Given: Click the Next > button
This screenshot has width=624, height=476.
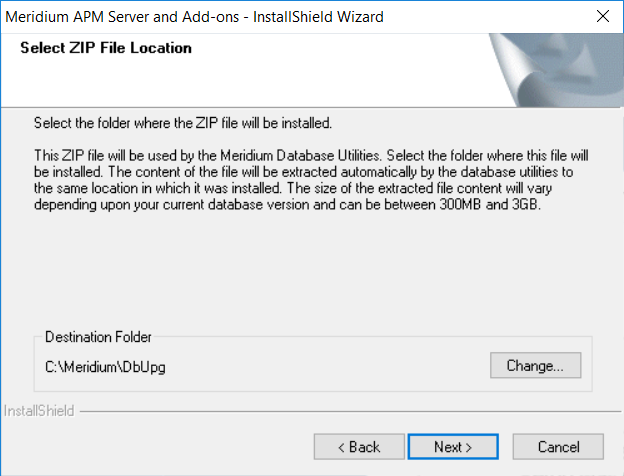Looking at the screenshot, I should [453, 447].
